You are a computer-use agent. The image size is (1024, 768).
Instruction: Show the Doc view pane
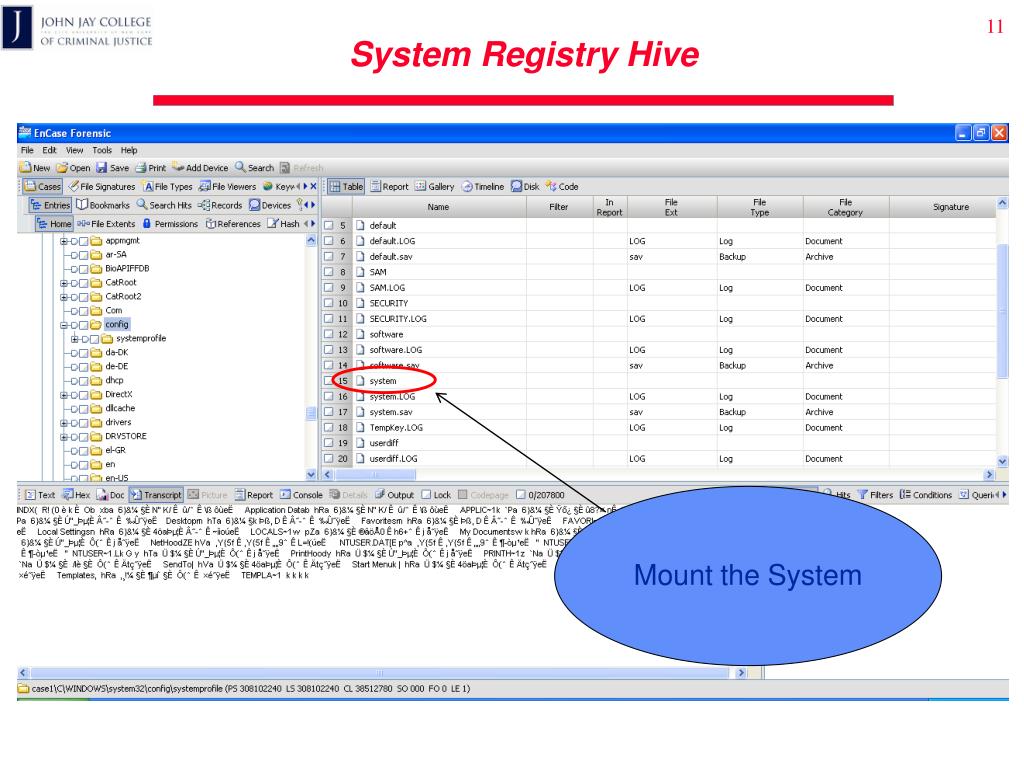click(110, 495)
